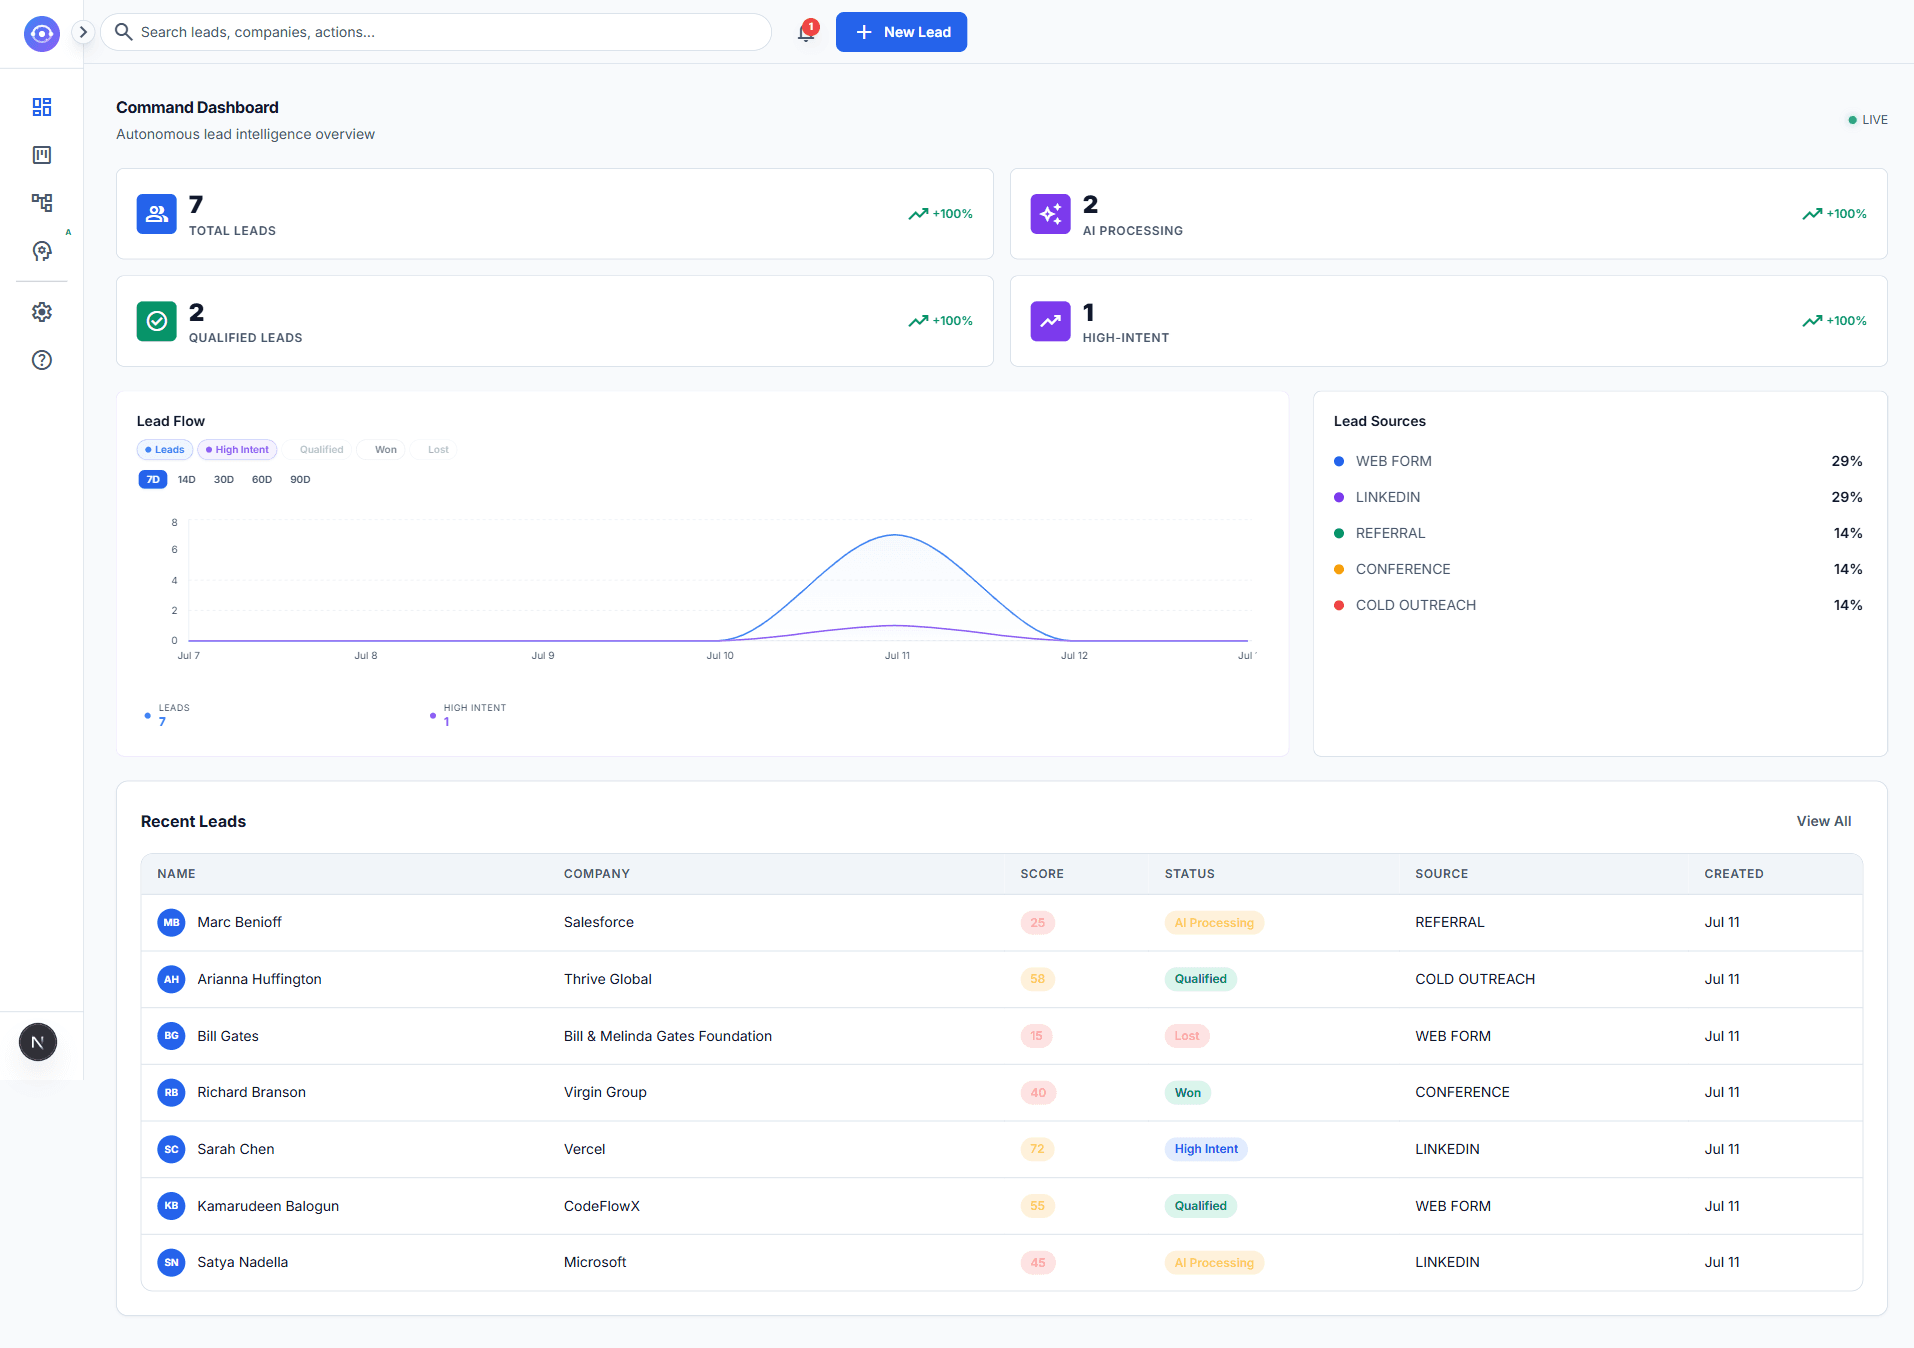Click Richard Branson's Won status badge
This screenshot has height=1348, width=1914.
[1187, 1092]
